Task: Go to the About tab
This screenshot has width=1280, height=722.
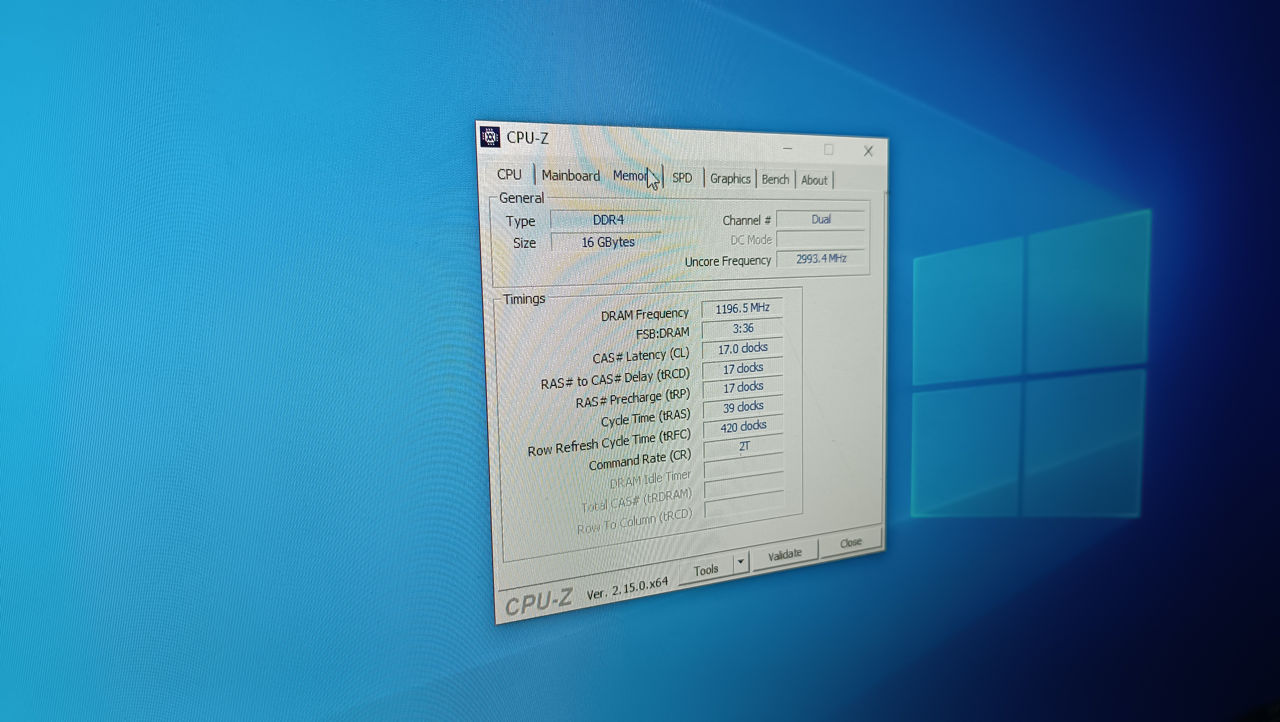Action: (x=814, y=181)
